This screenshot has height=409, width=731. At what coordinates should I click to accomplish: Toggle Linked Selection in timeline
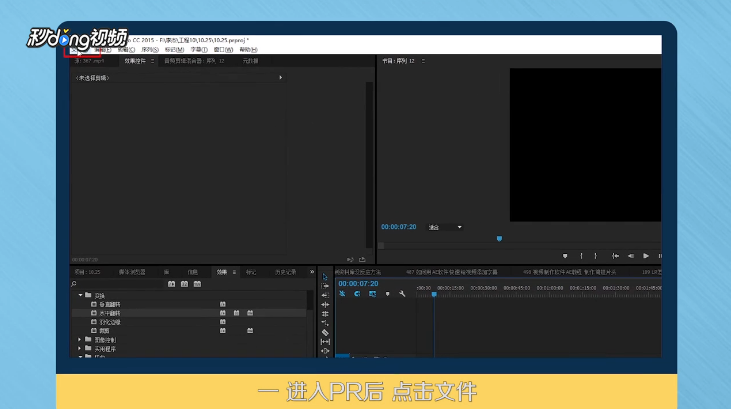click(x=372, y=294)
